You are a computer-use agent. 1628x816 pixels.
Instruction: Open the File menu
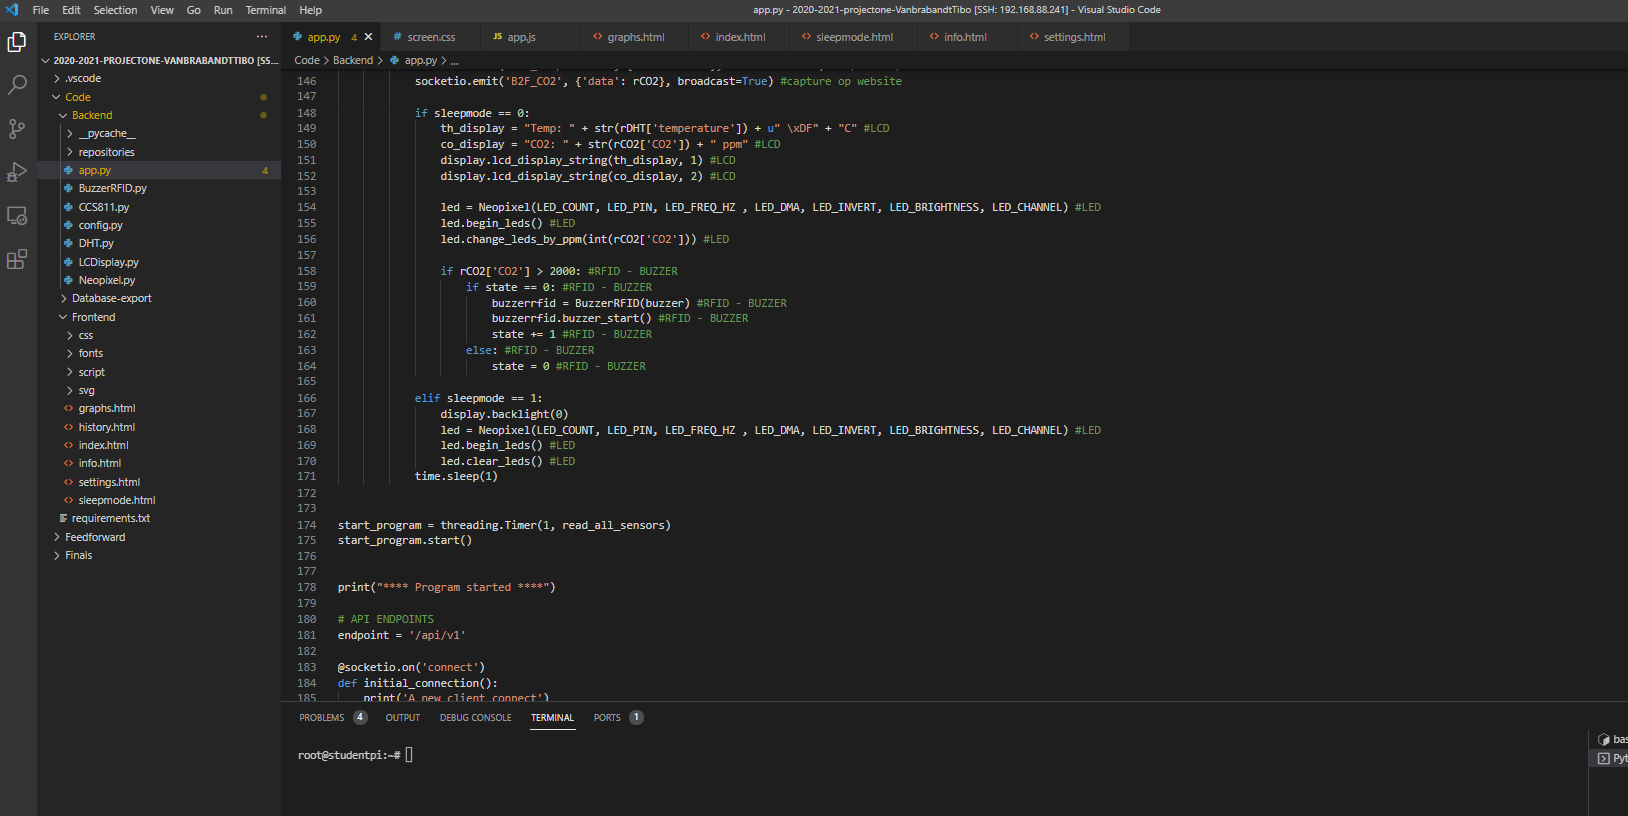coord(41,10)
